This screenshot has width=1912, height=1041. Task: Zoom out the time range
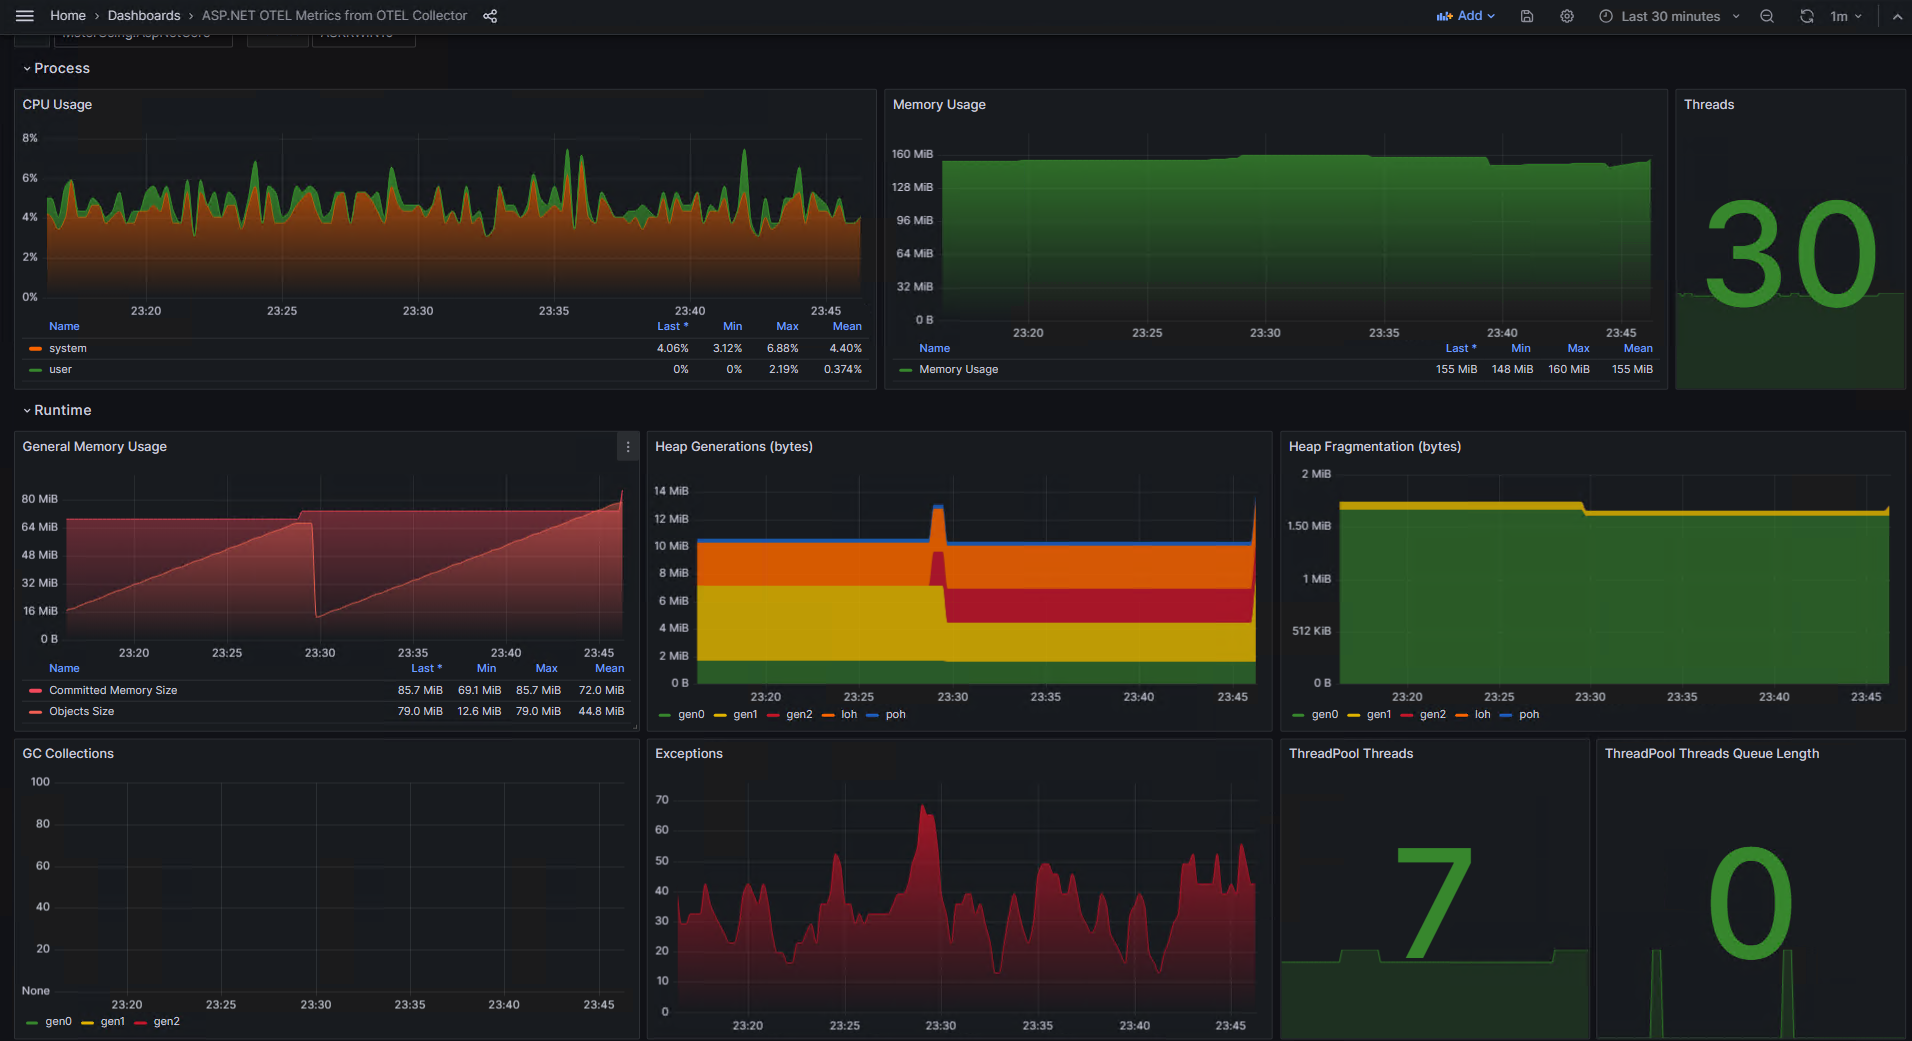pos(1767,16)
